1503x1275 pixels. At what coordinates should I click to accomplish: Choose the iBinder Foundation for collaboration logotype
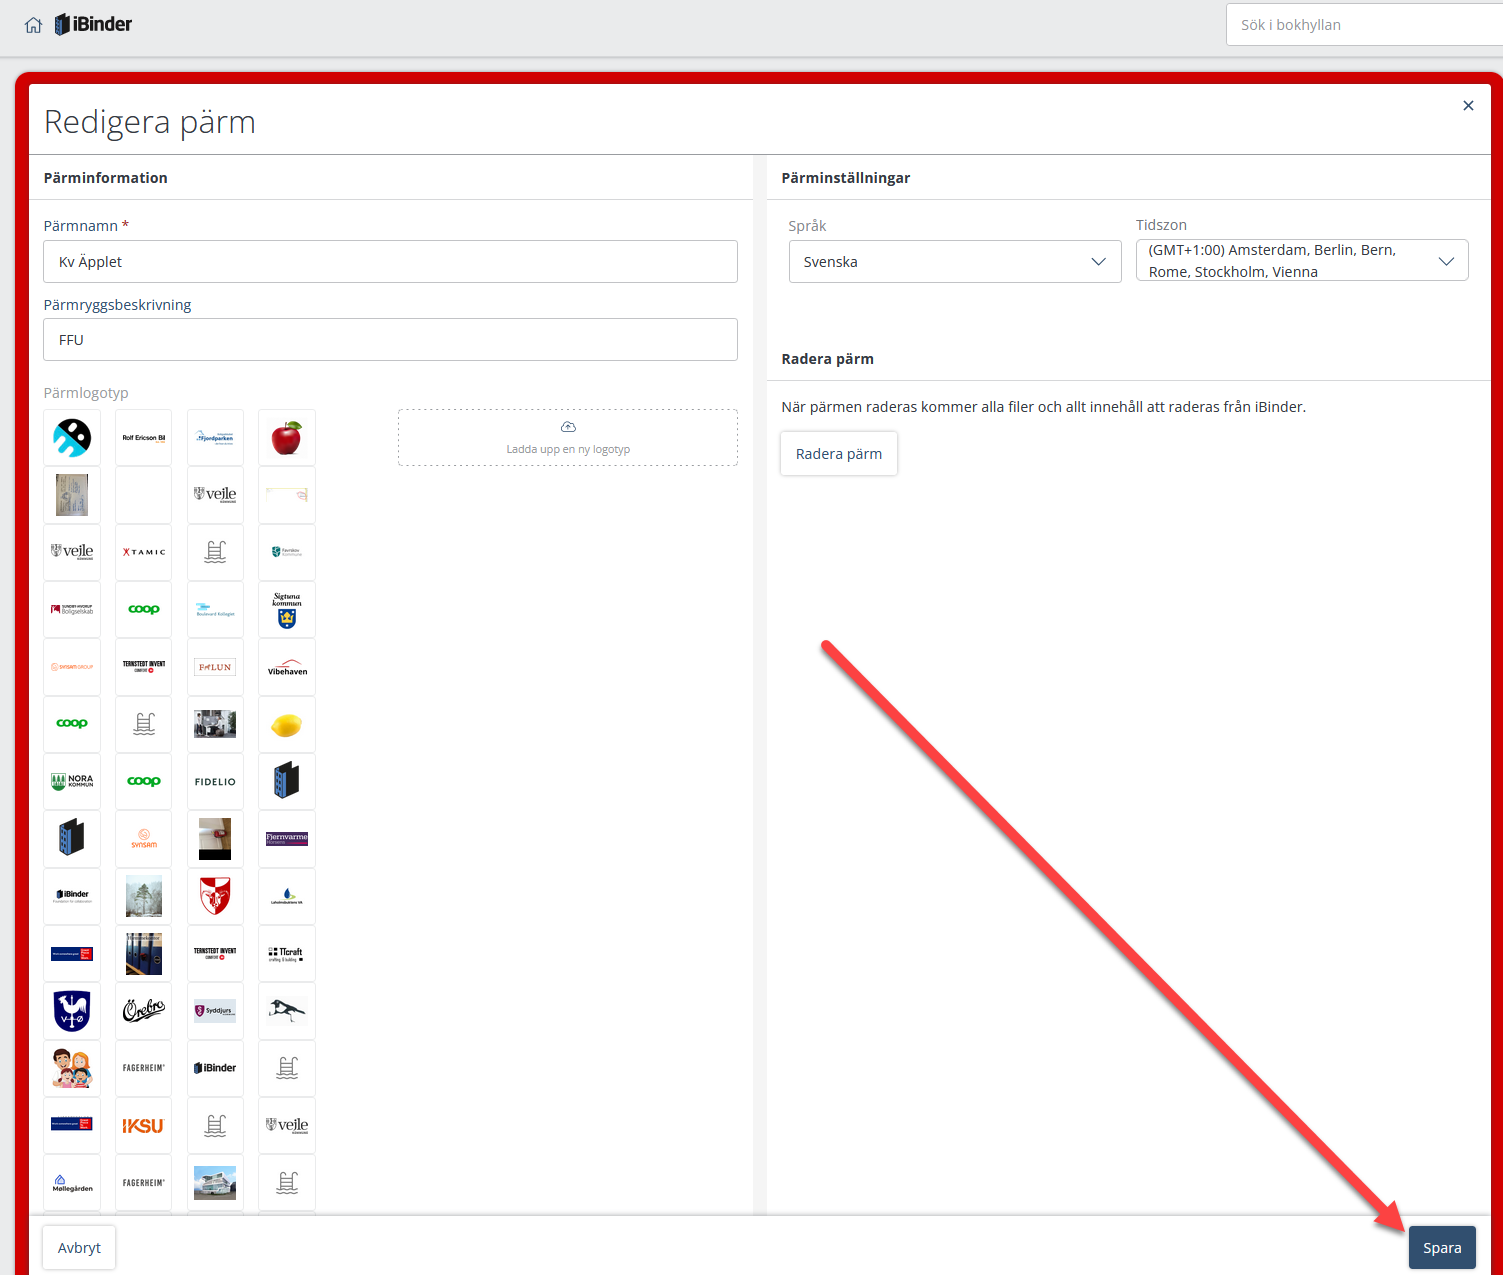pos(72,896)
